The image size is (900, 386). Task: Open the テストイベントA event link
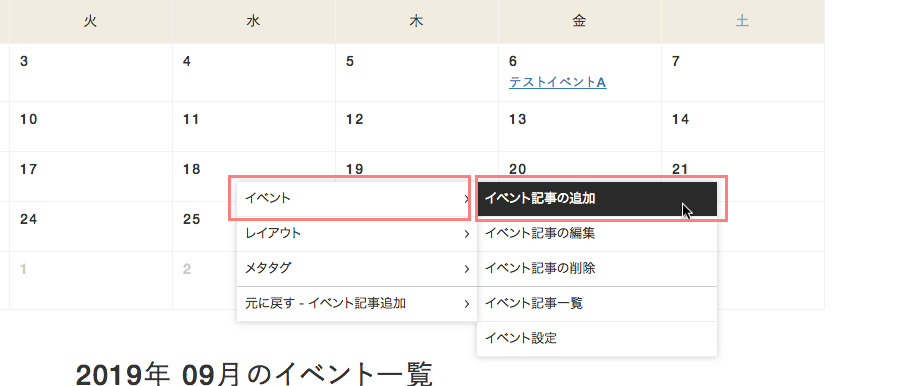(x=557, y=83)
